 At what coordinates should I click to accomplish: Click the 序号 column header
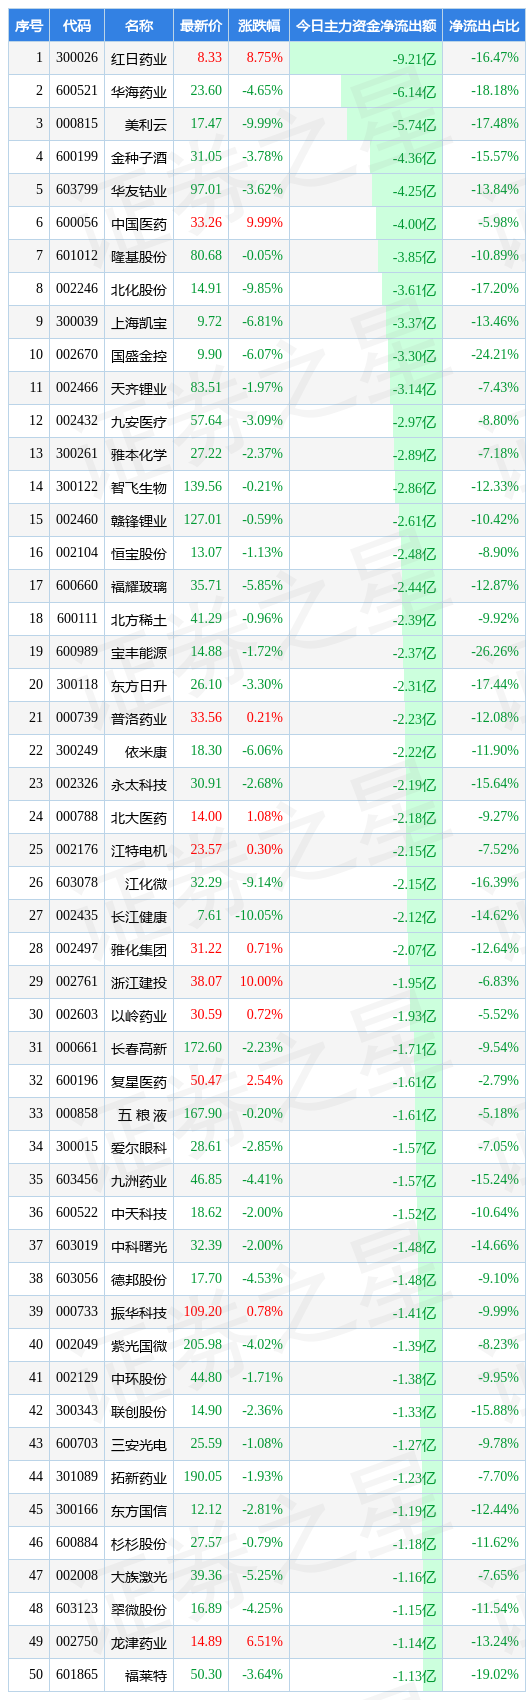tap(29, 26)
